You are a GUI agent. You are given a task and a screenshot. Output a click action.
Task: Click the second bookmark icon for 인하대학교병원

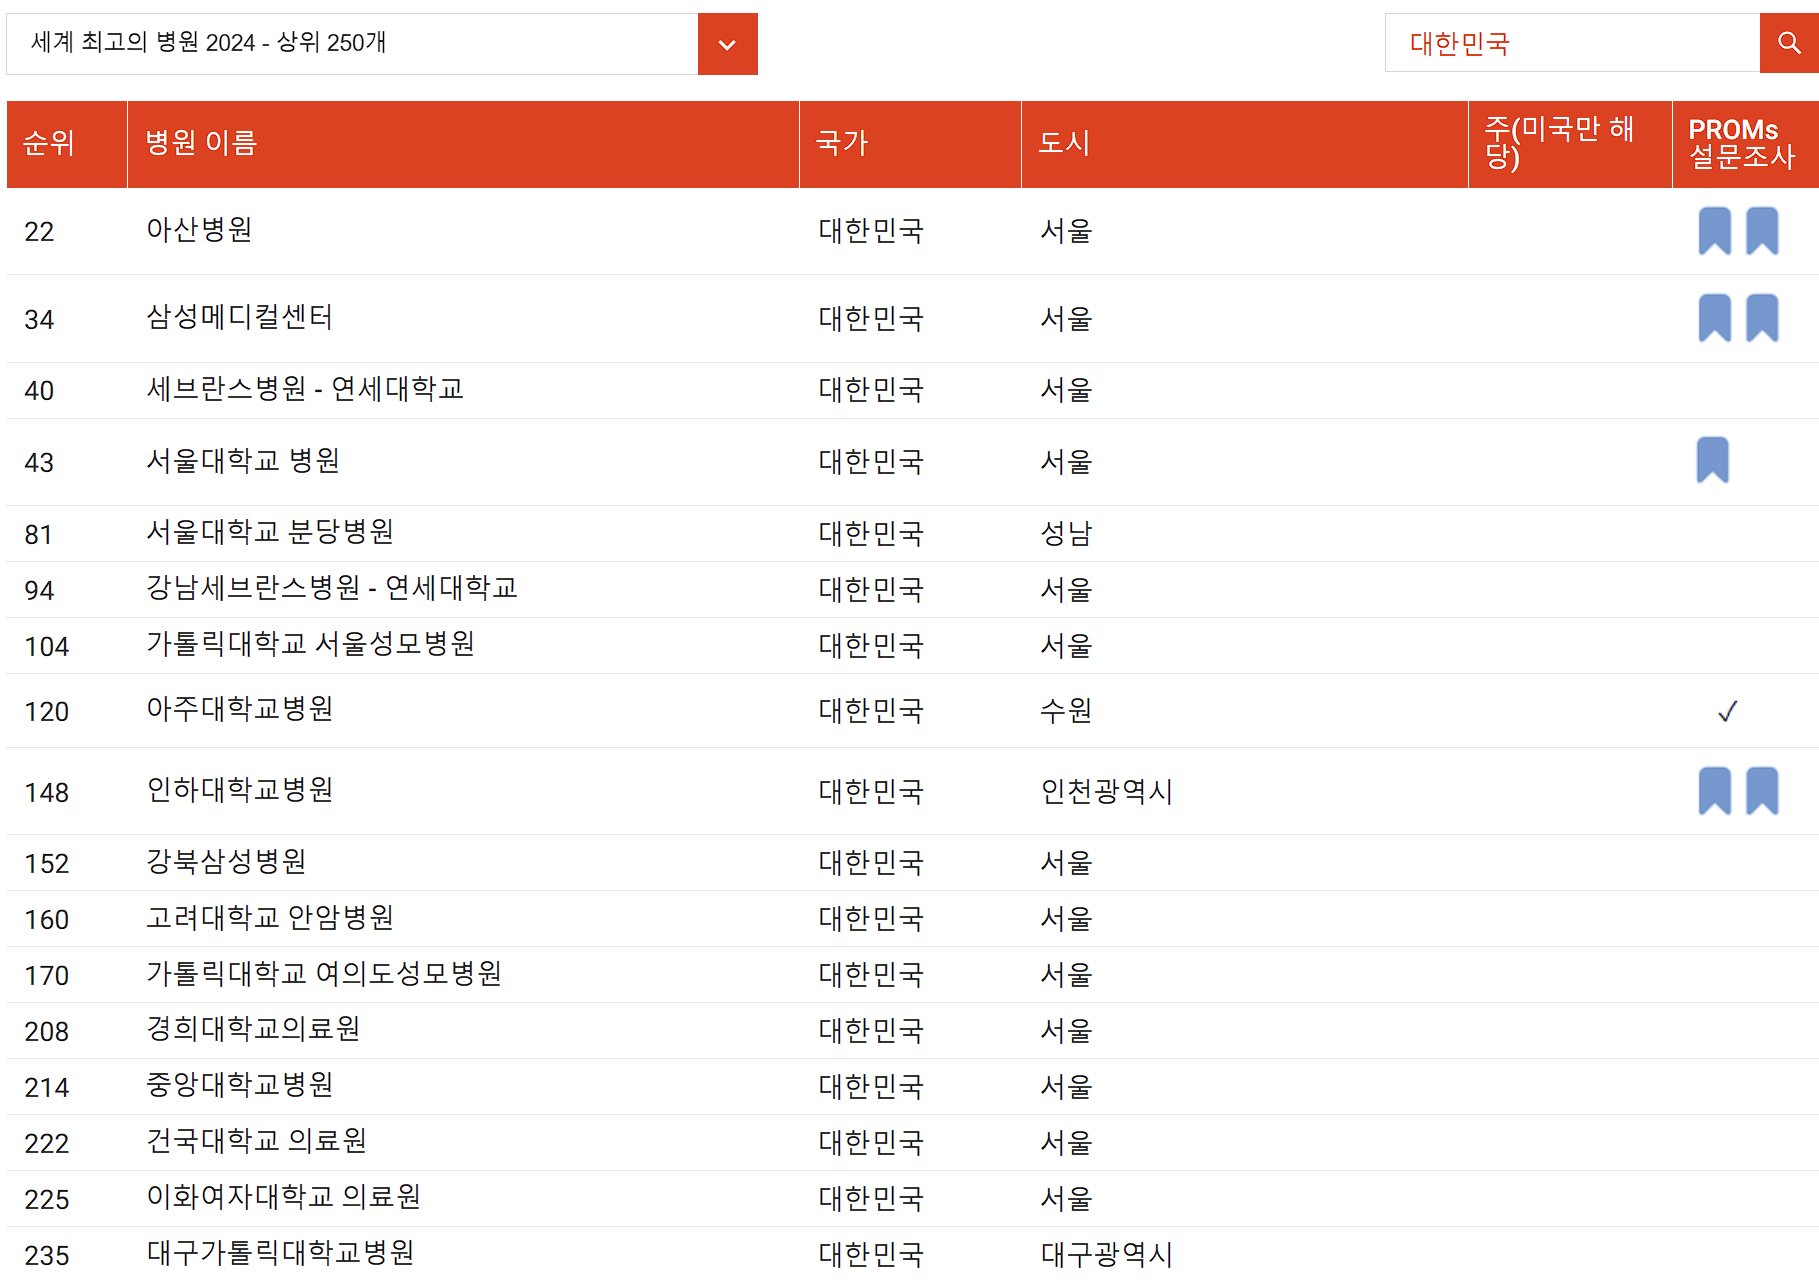1762,791
